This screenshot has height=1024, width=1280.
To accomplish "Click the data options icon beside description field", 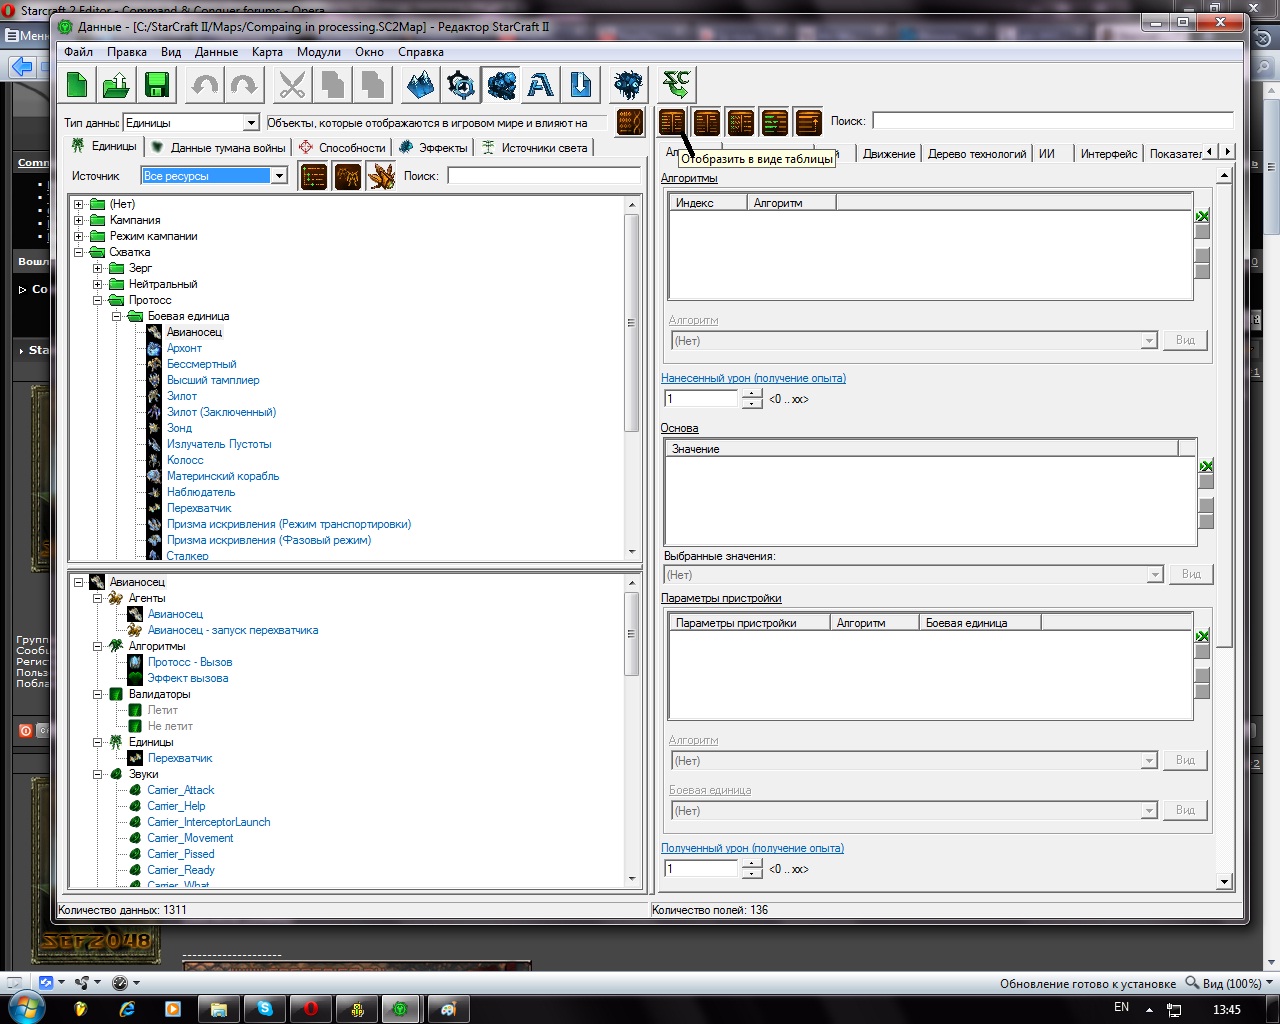I will [629, 123].
